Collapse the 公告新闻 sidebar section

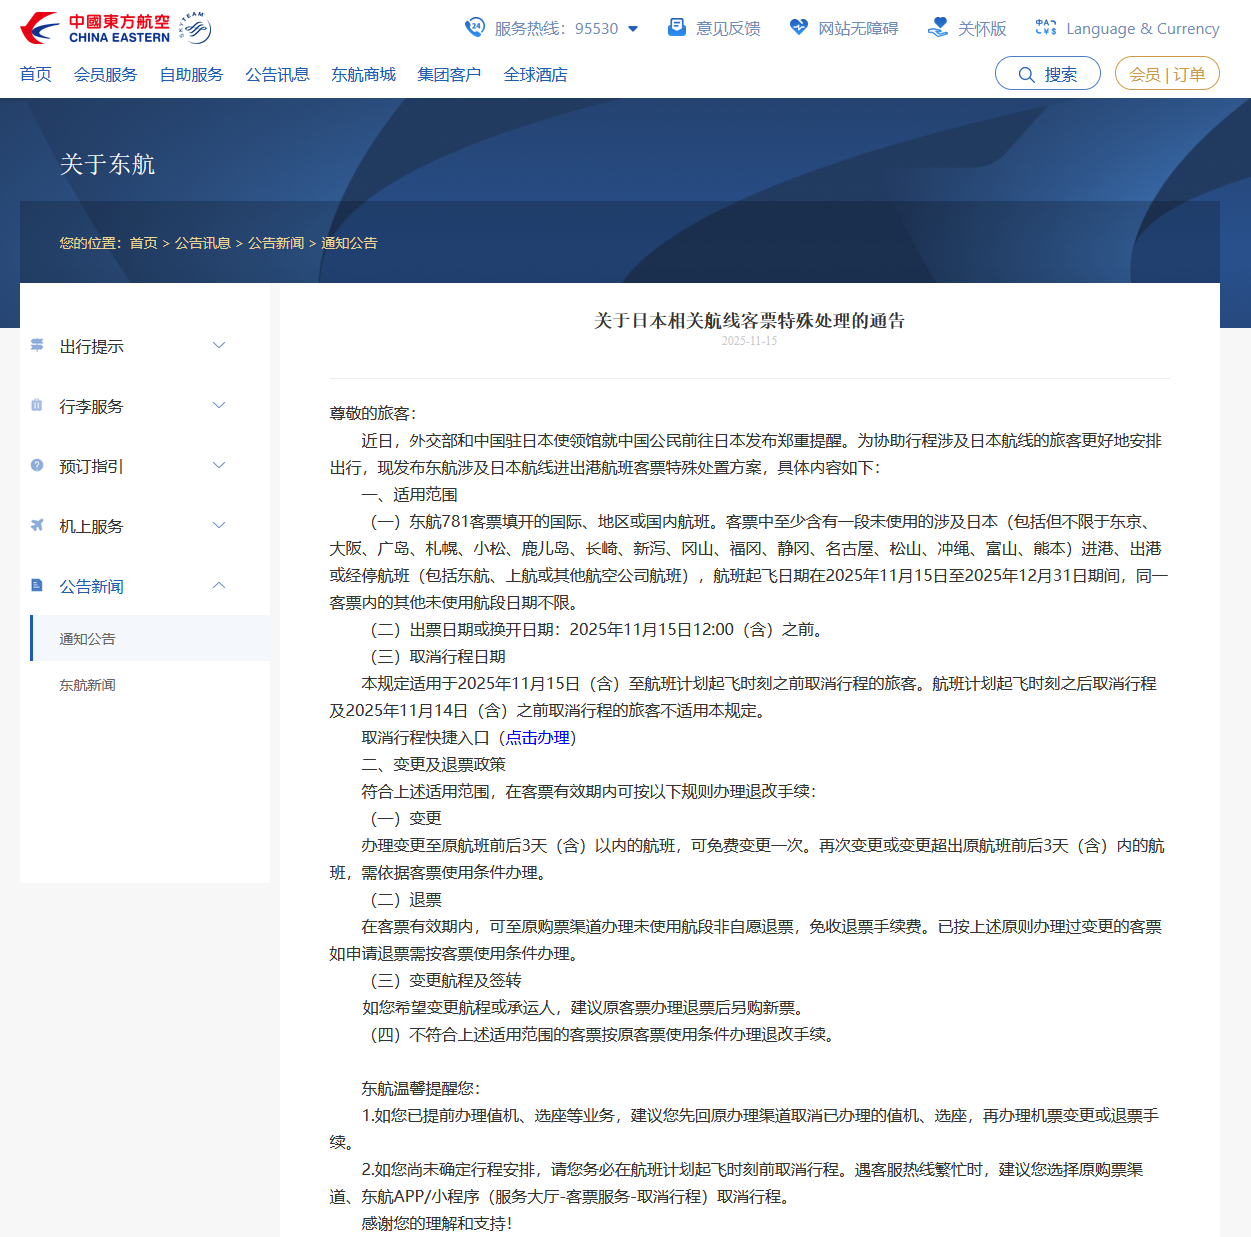[219, 586]
